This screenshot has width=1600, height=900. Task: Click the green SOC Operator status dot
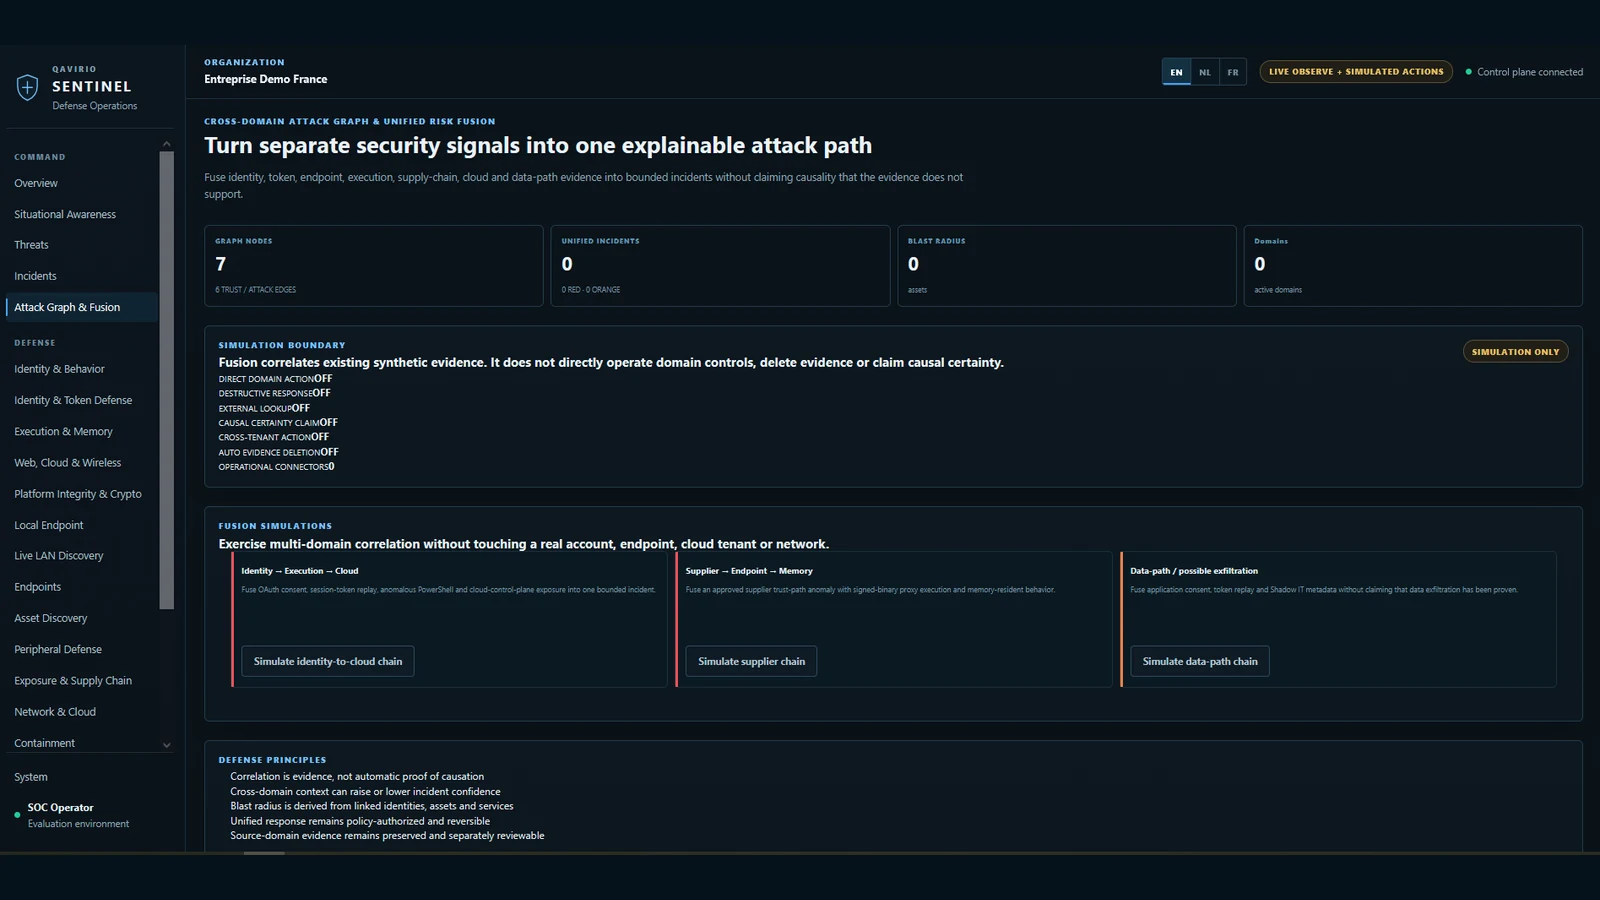[17, 815]
